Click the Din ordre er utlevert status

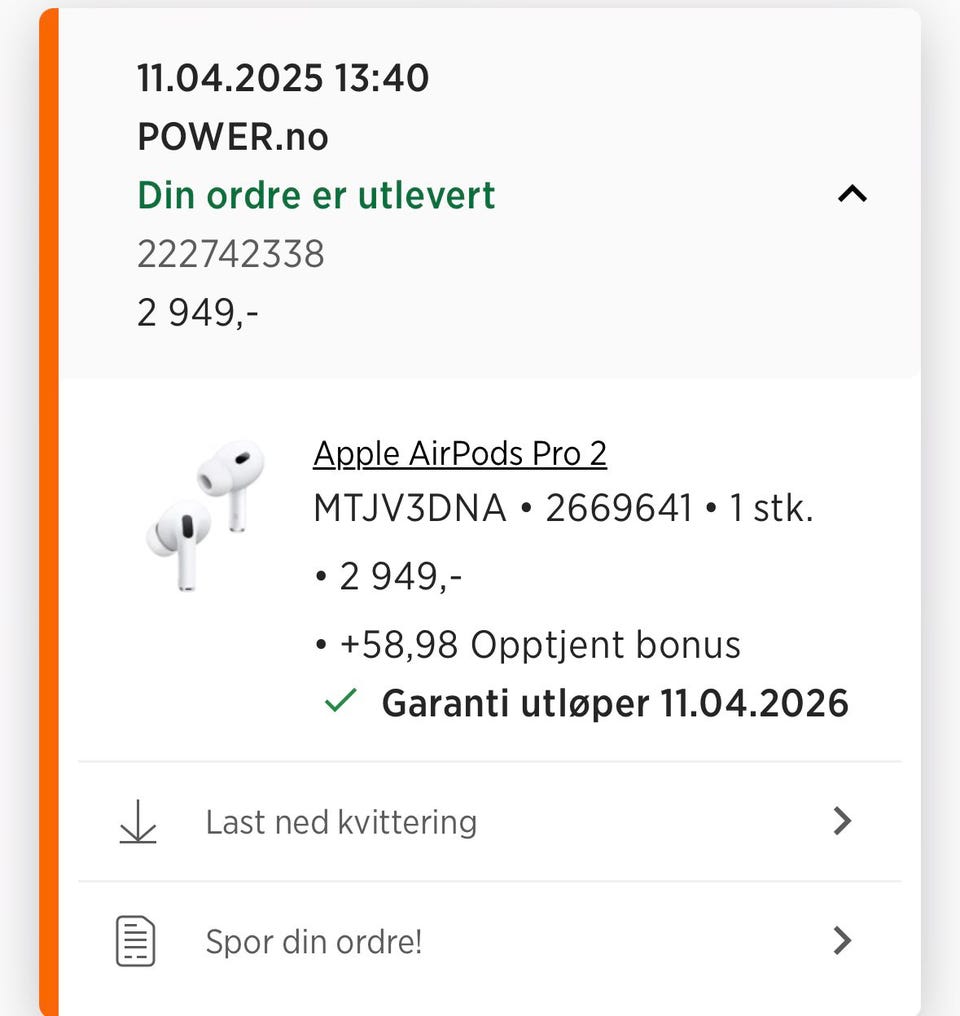pos(316,195)
